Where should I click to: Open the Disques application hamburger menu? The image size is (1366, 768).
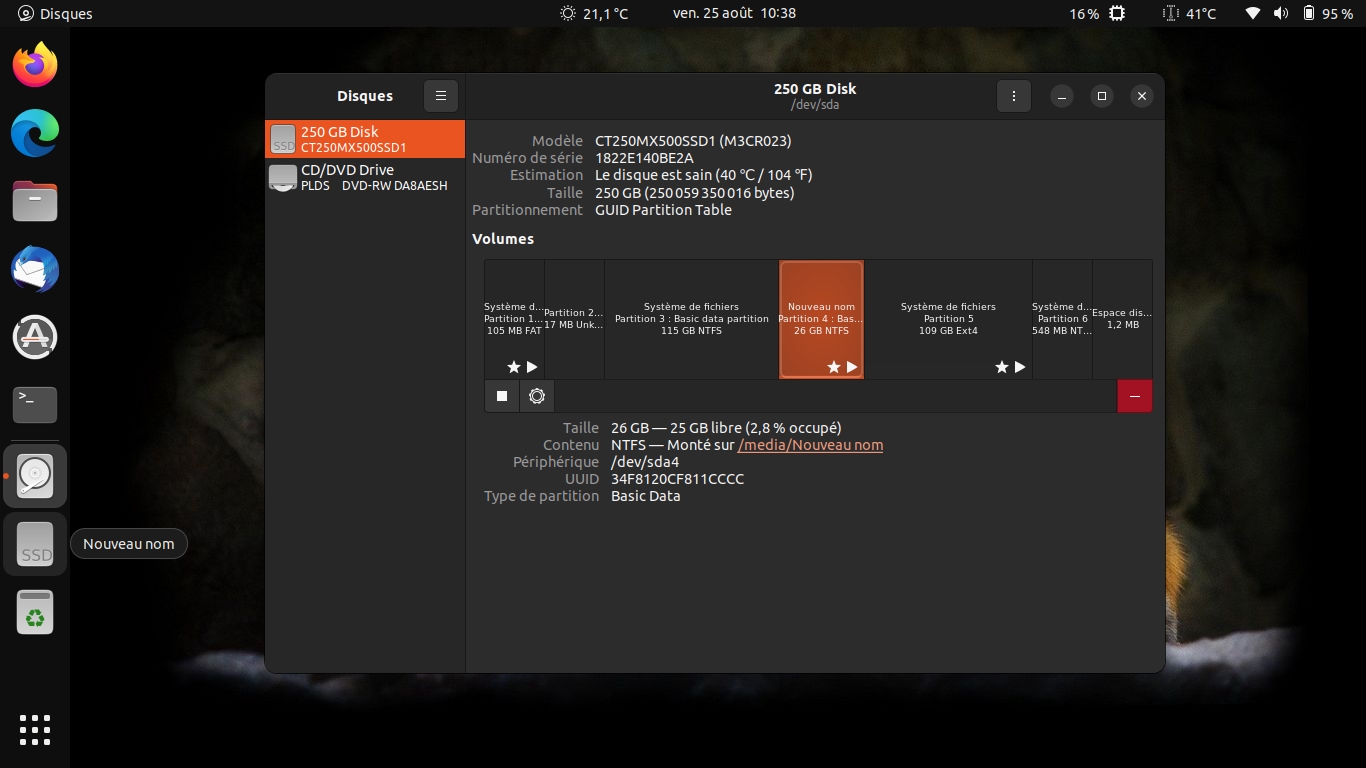[441, 96]
